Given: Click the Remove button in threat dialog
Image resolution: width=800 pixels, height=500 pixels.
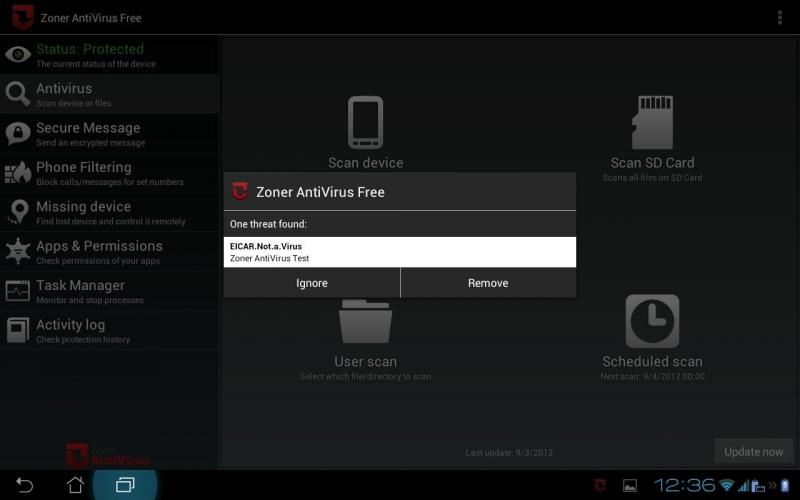Looking at the screenshot, I should [x=488, y=283].
